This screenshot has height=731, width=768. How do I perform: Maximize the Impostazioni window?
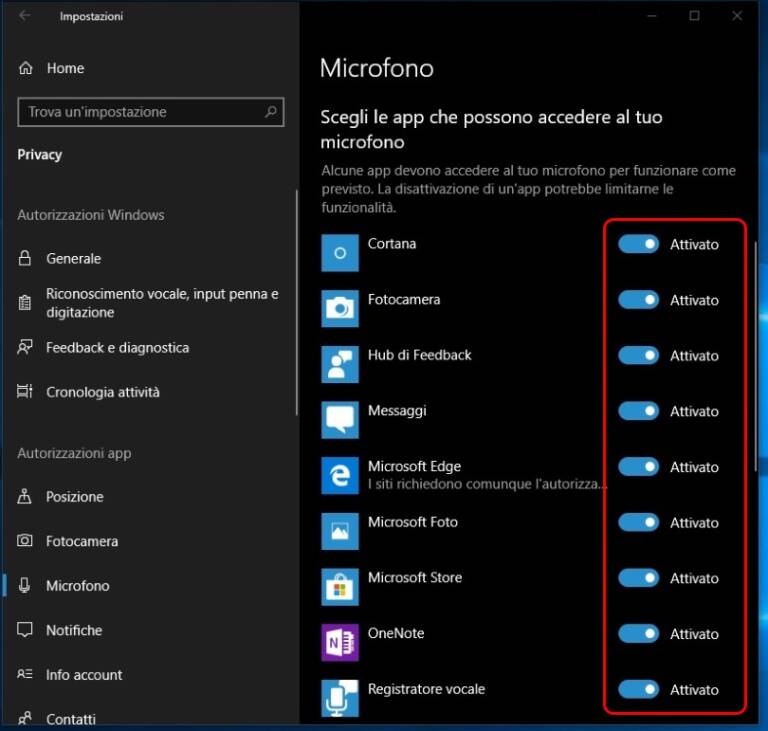[x=694, y=16]
